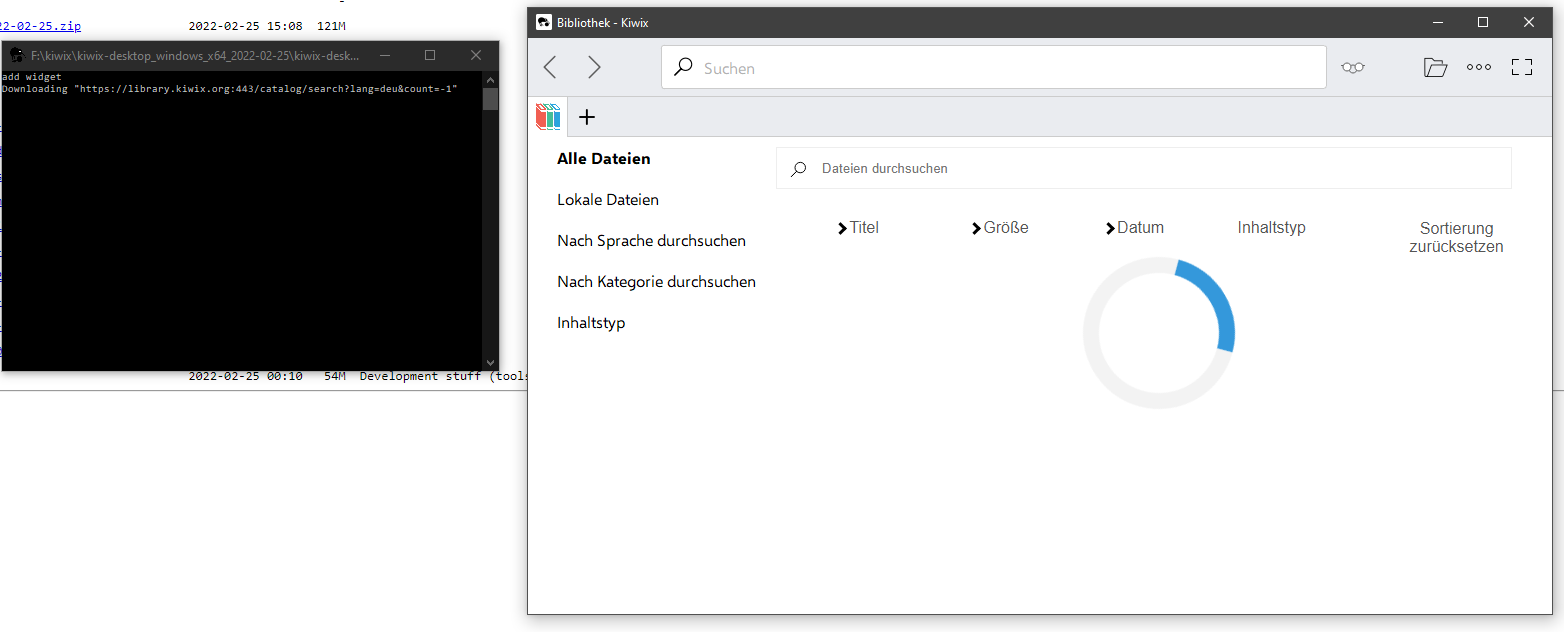The image size is (1564, 632).
Task: Select the colorful Kiwix library tab icon
Action: point(547,116)
